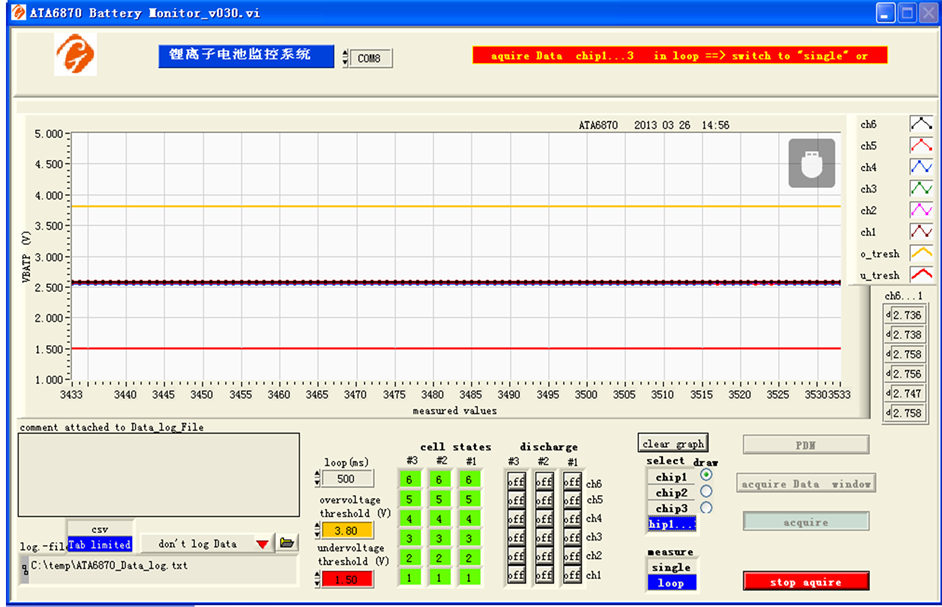Toggle ch6 discharge switch for chip #3
Image resolution: width=942 pixels, height=607 pixels.
coord(516,482)
